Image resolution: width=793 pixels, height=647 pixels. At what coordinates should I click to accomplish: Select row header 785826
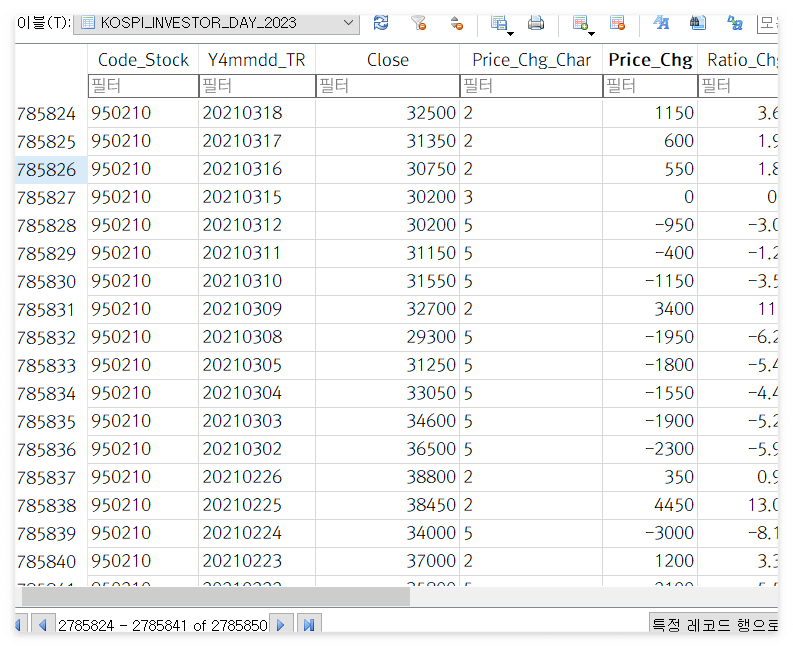51,169
